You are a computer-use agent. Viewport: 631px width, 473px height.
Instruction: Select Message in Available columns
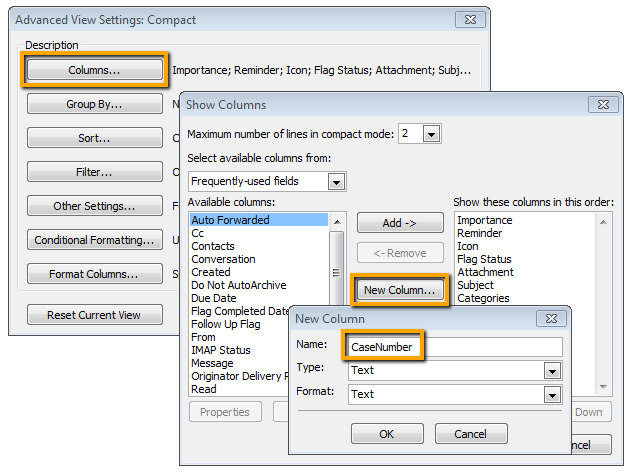pyautogui.click(x=240, y=363)
